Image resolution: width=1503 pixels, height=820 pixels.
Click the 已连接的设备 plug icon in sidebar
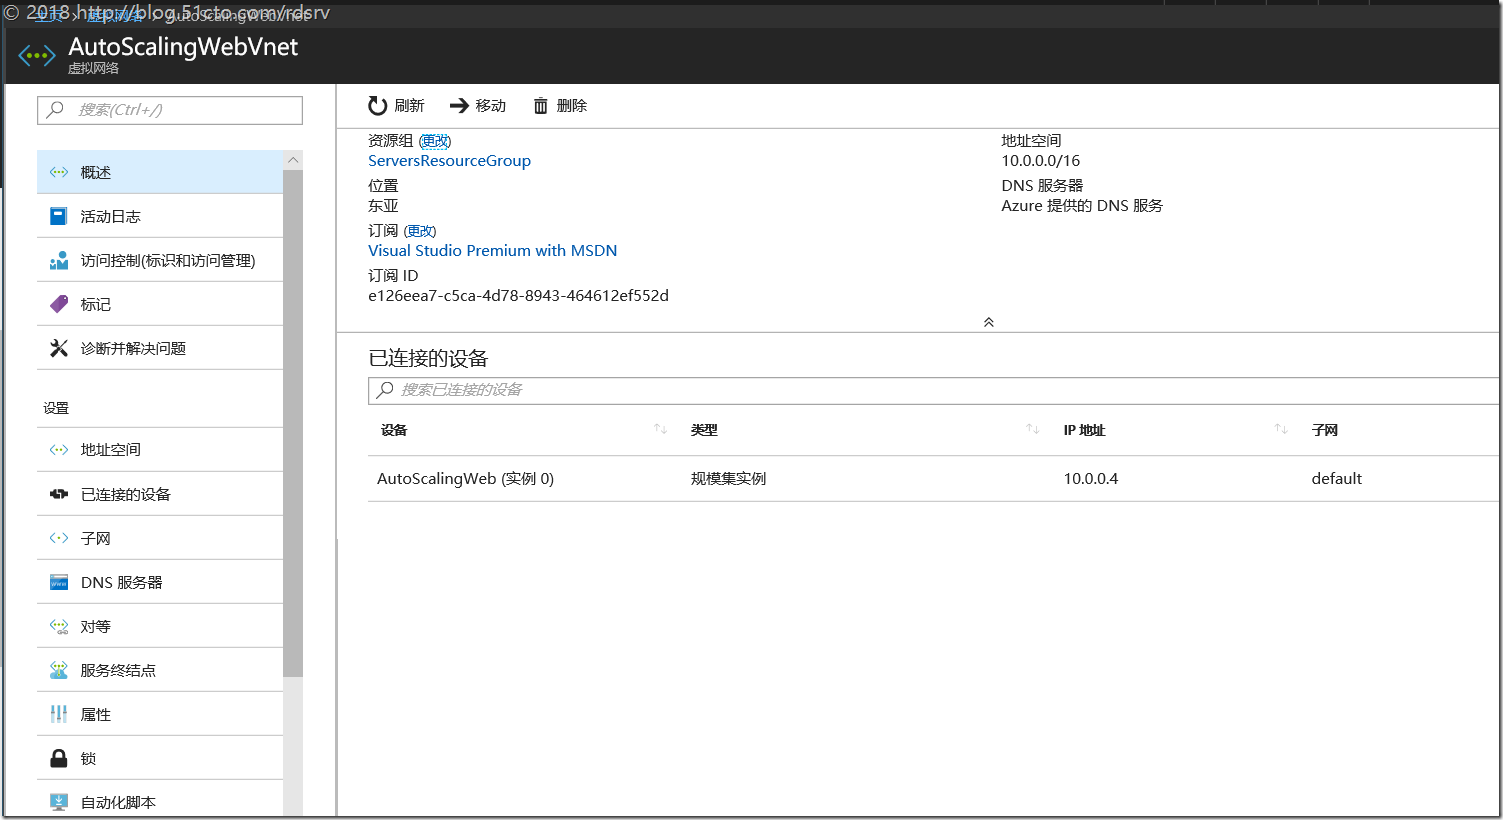pos(59,494)
